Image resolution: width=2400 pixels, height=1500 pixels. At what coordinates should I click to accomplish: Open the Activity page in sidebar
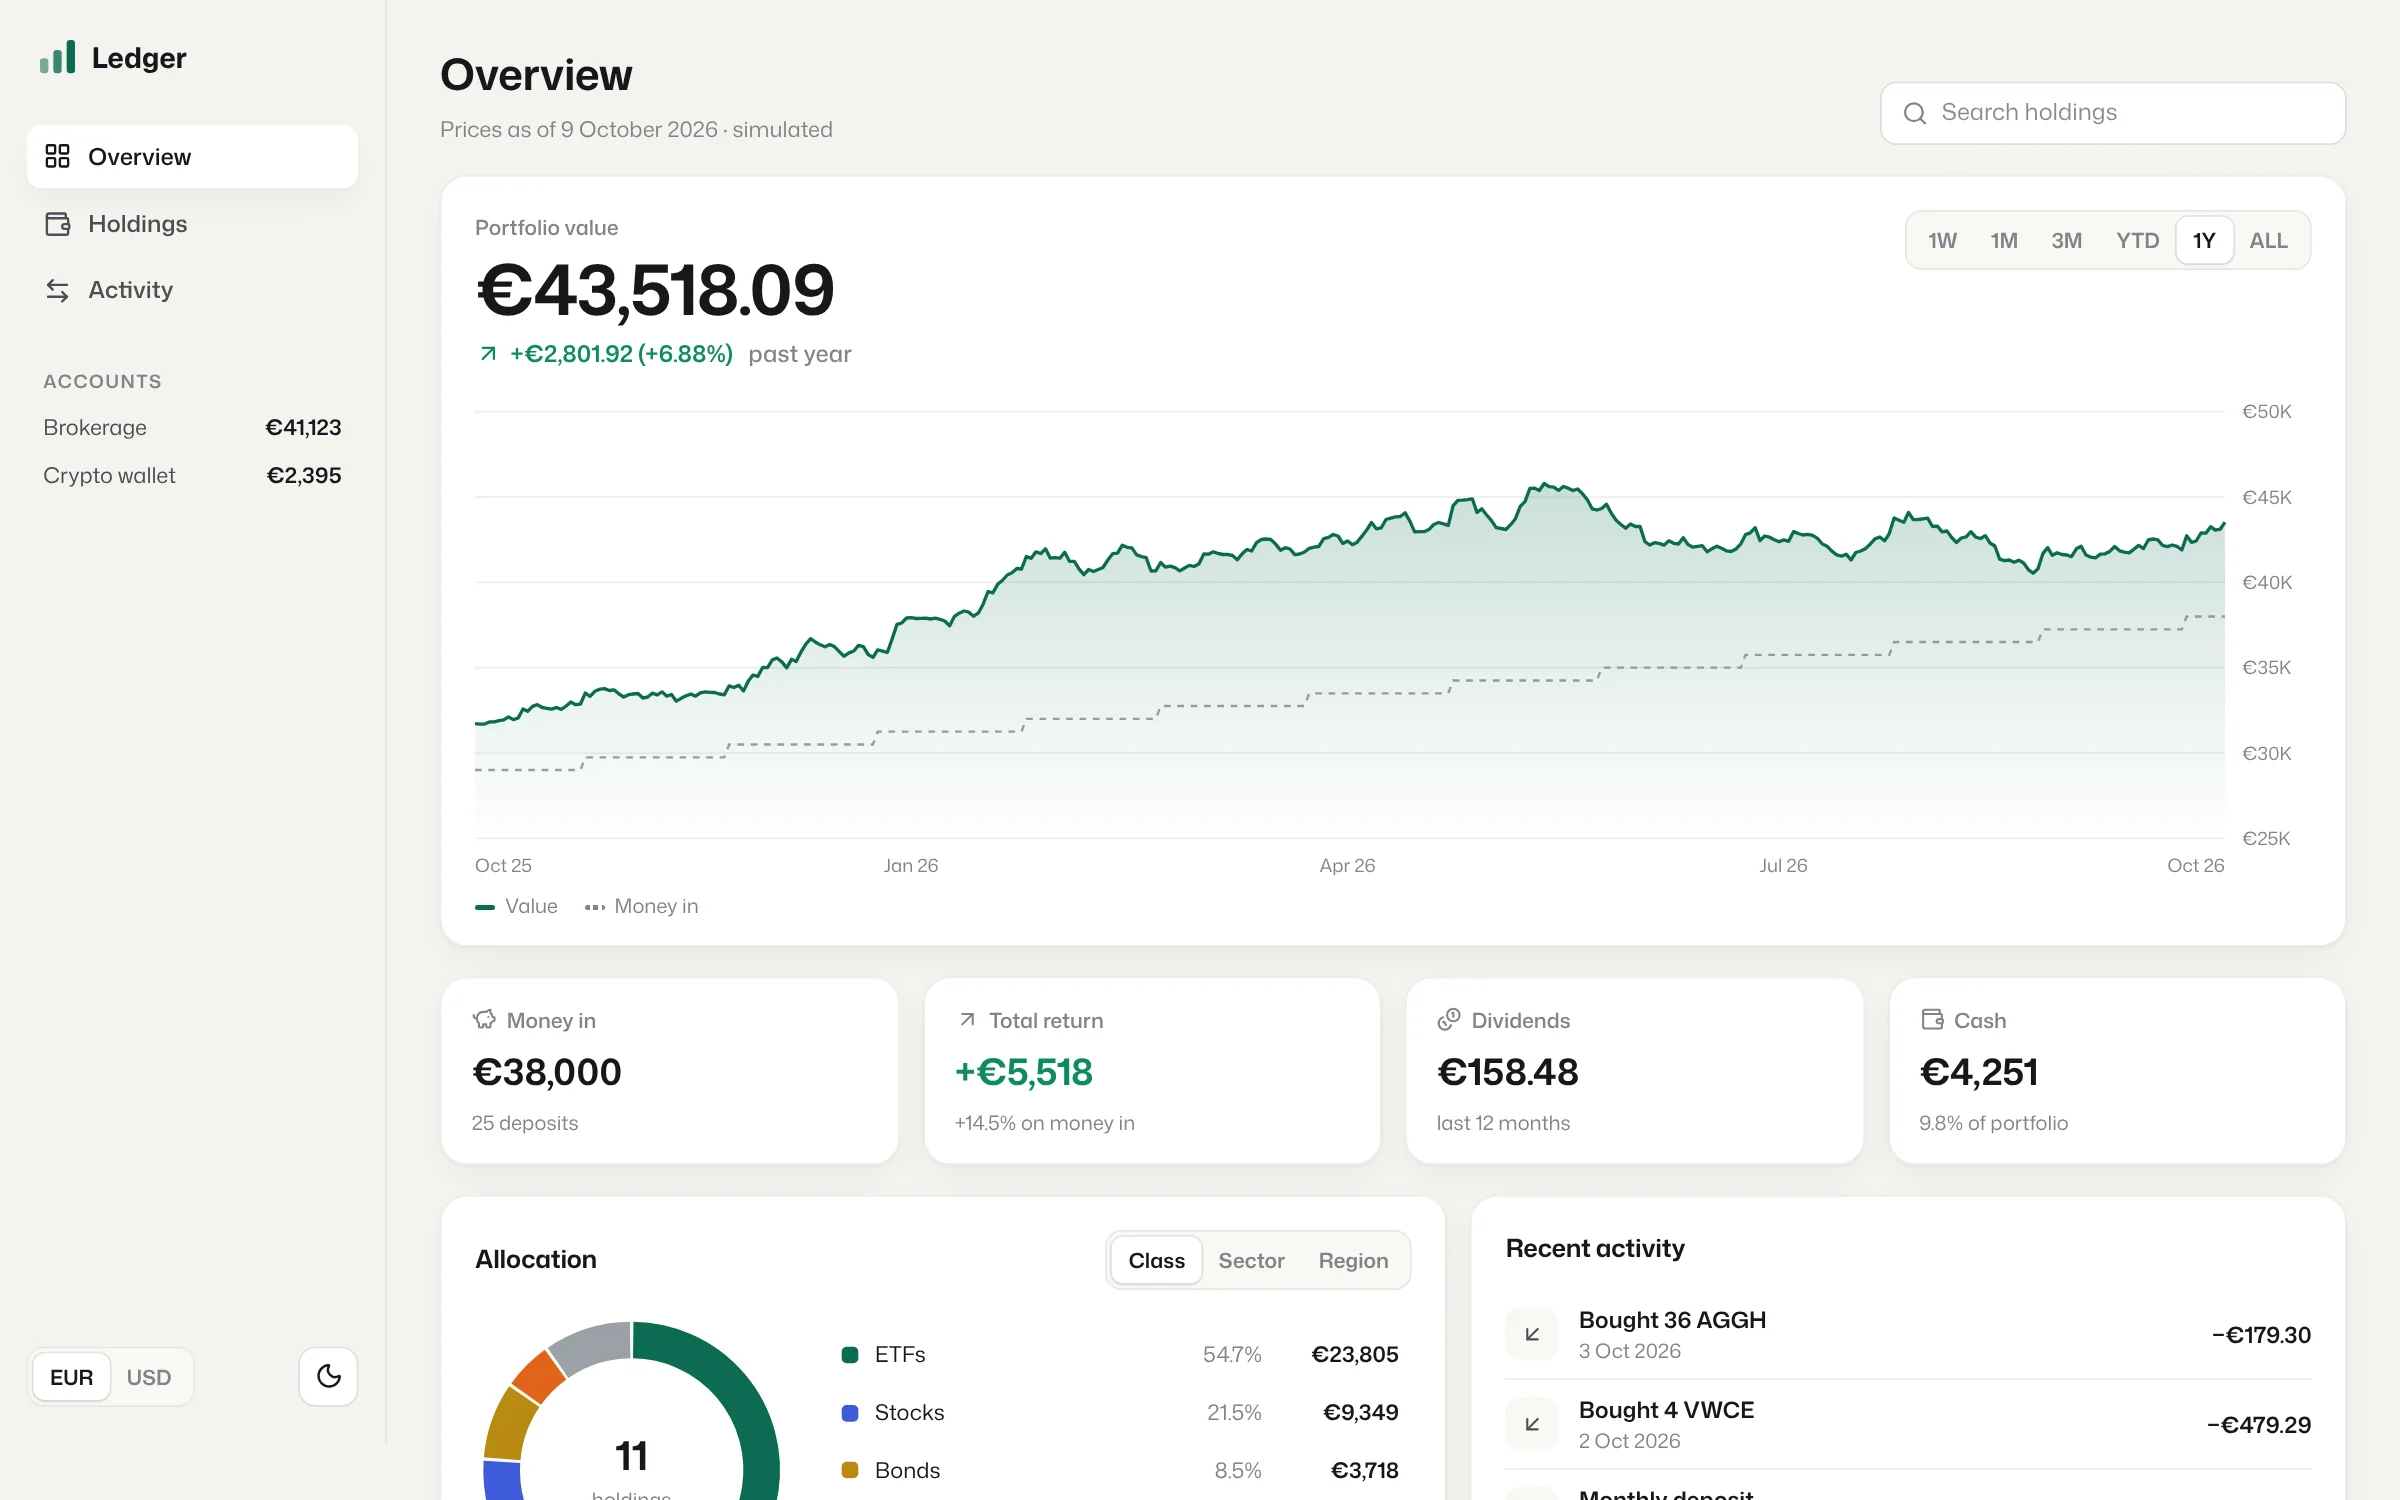192,290
